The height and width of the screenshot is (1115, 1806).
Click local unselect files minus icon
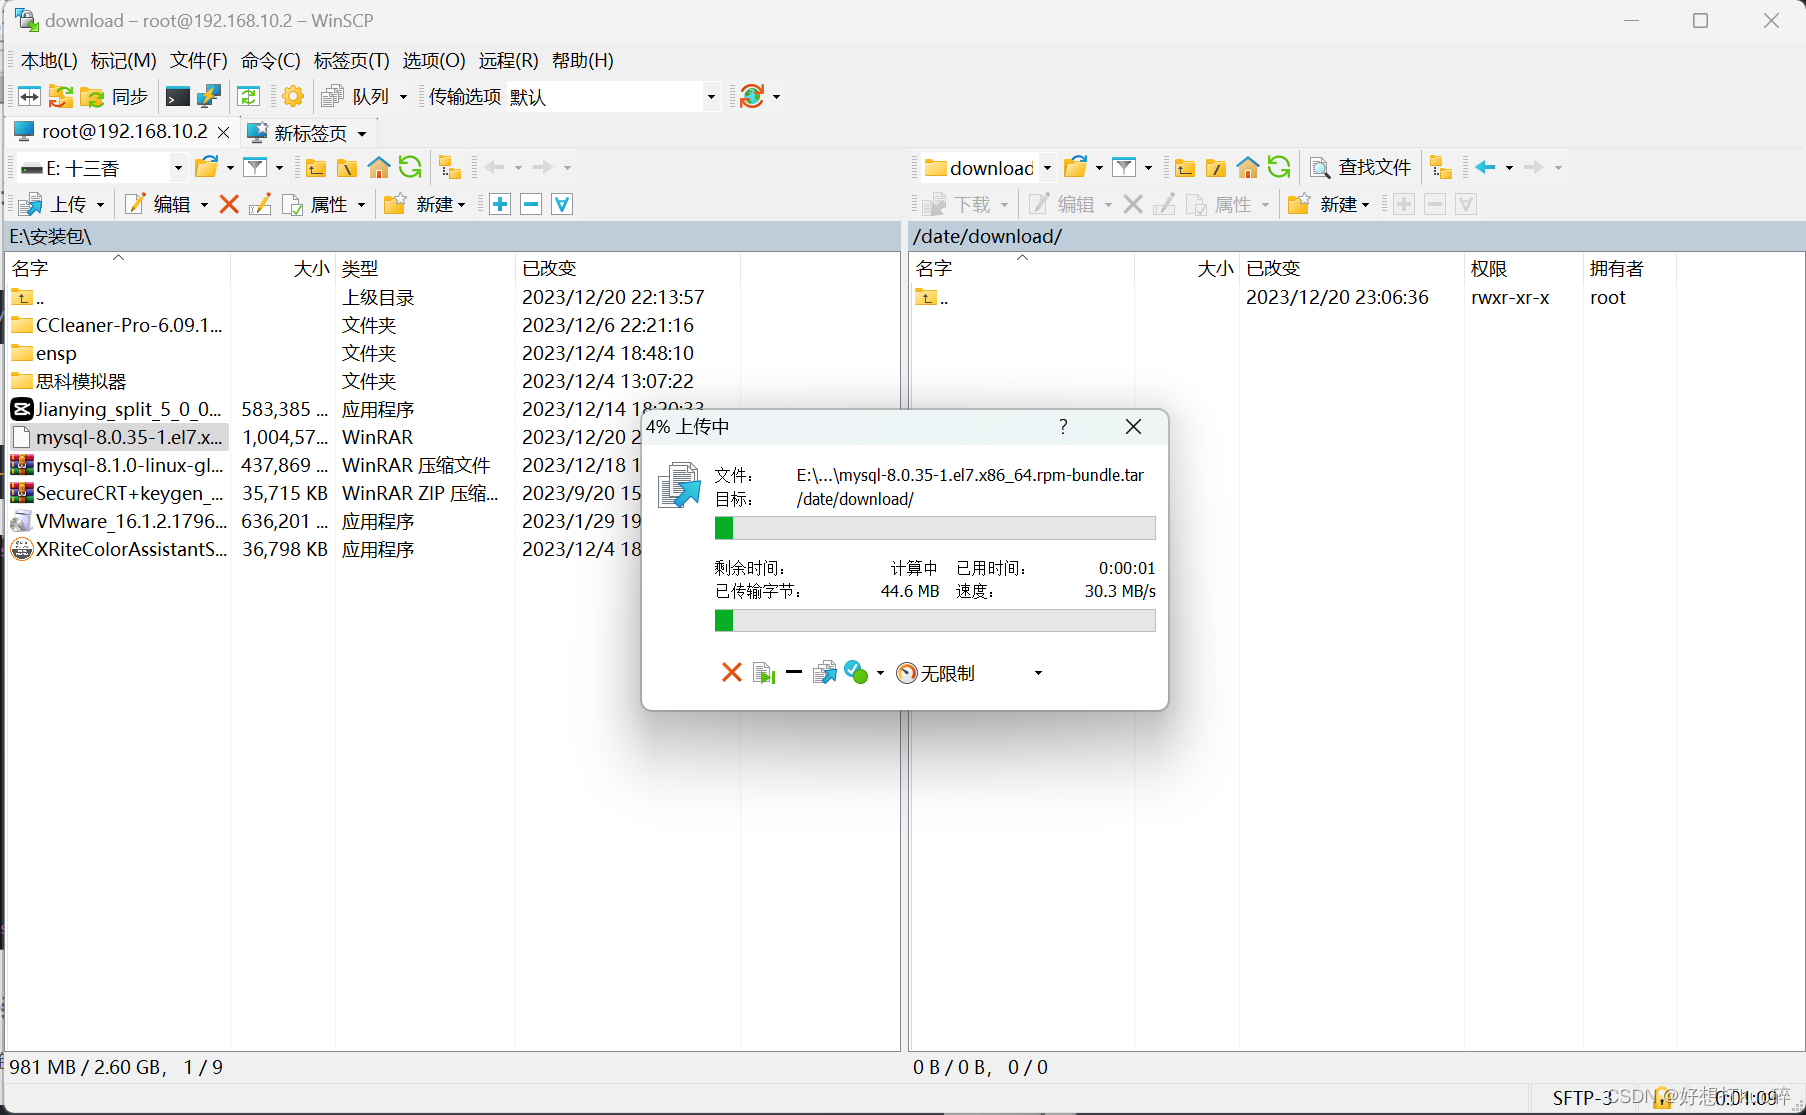coord(531,204)
